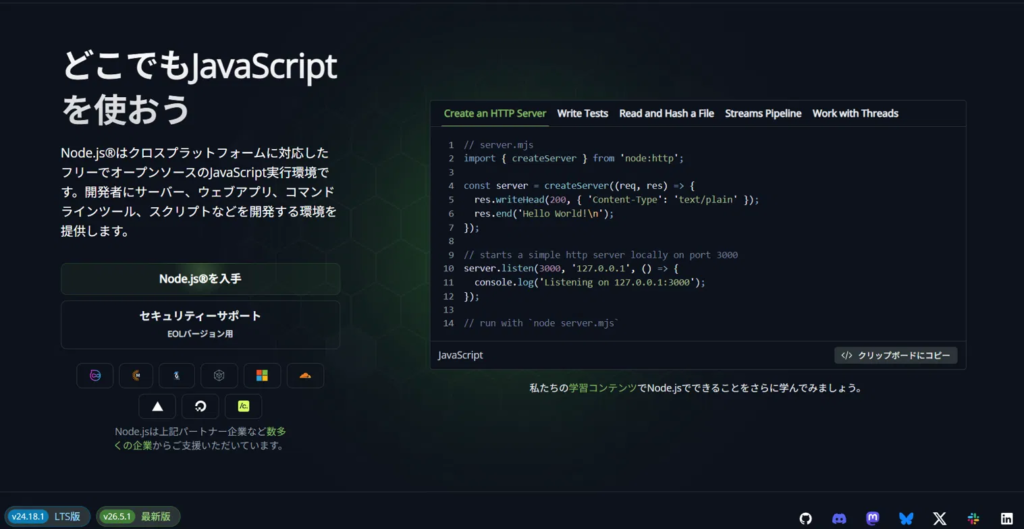
Task: Select the Create an HTTP Server tab
Action: (x=495, y=114)
